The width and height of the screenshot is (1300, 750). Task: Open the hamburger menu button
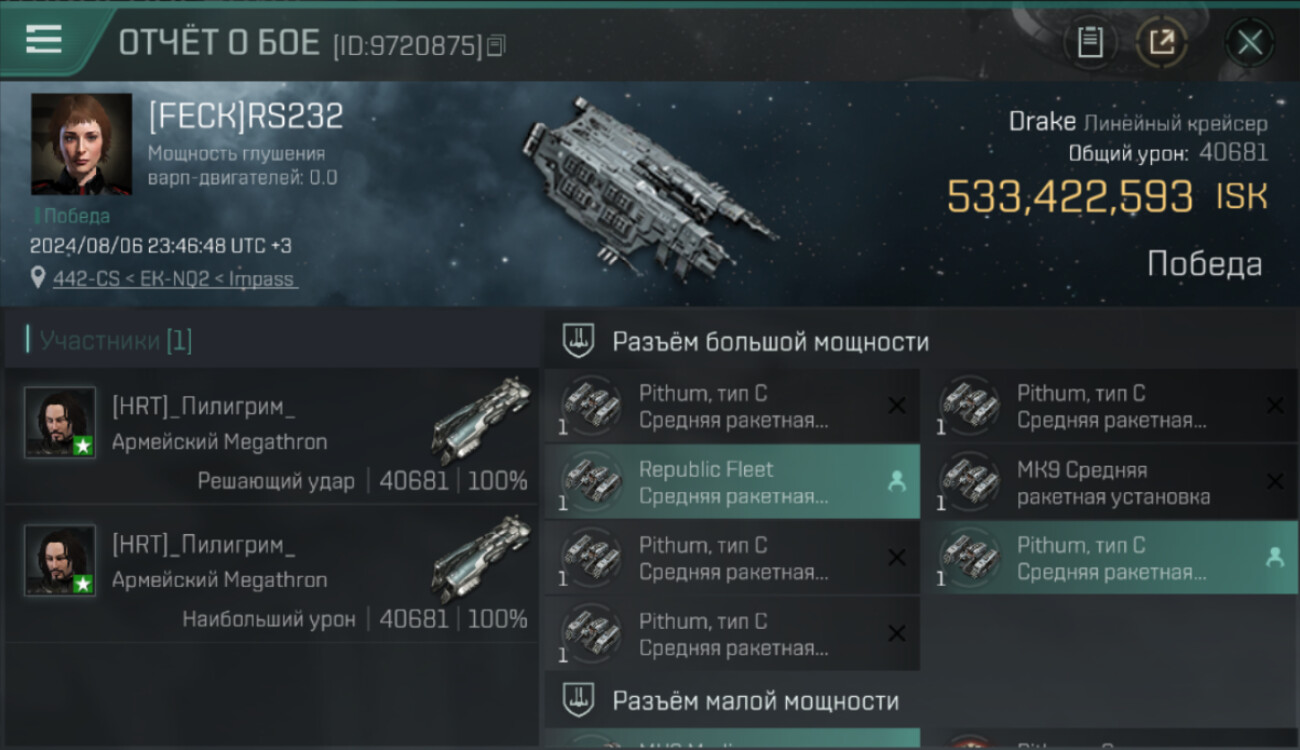click(x=44, y=39)
